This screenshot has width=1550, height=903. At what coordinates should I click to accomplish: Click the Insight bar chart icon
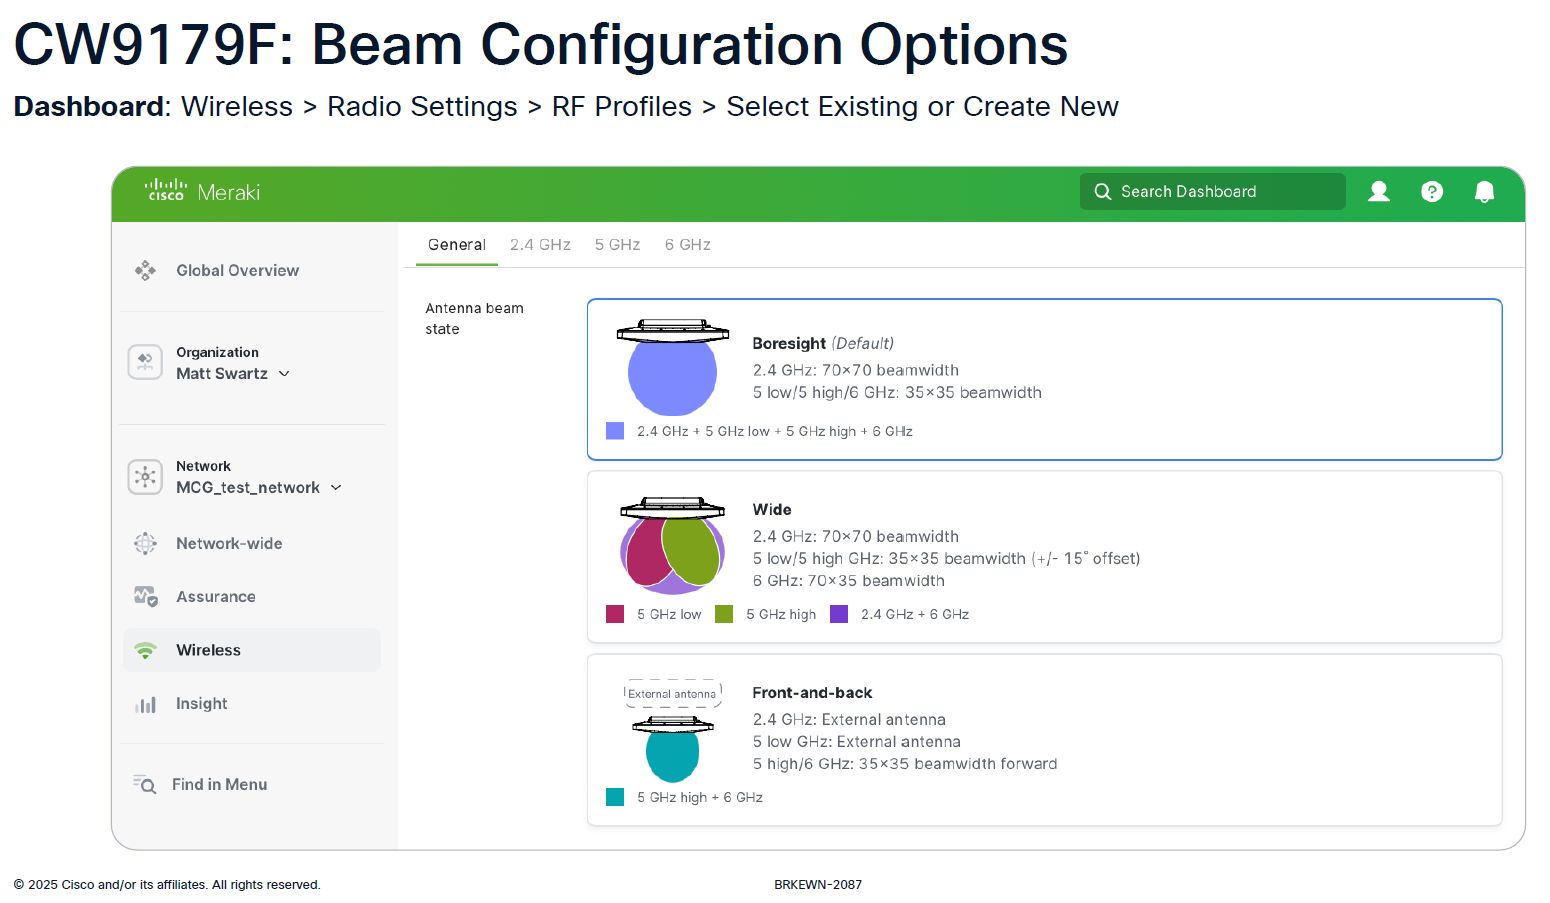tap(145, 704)
